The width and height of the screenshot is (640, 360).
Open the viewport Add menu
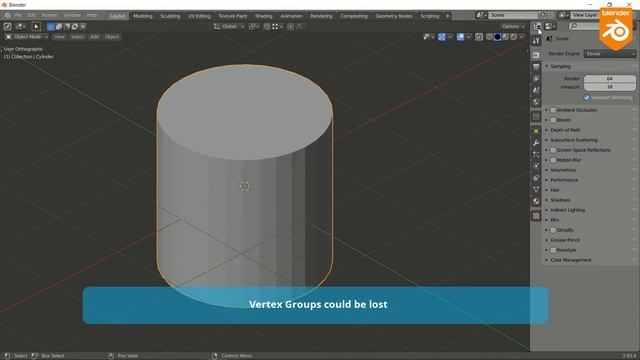pos(94,37)
